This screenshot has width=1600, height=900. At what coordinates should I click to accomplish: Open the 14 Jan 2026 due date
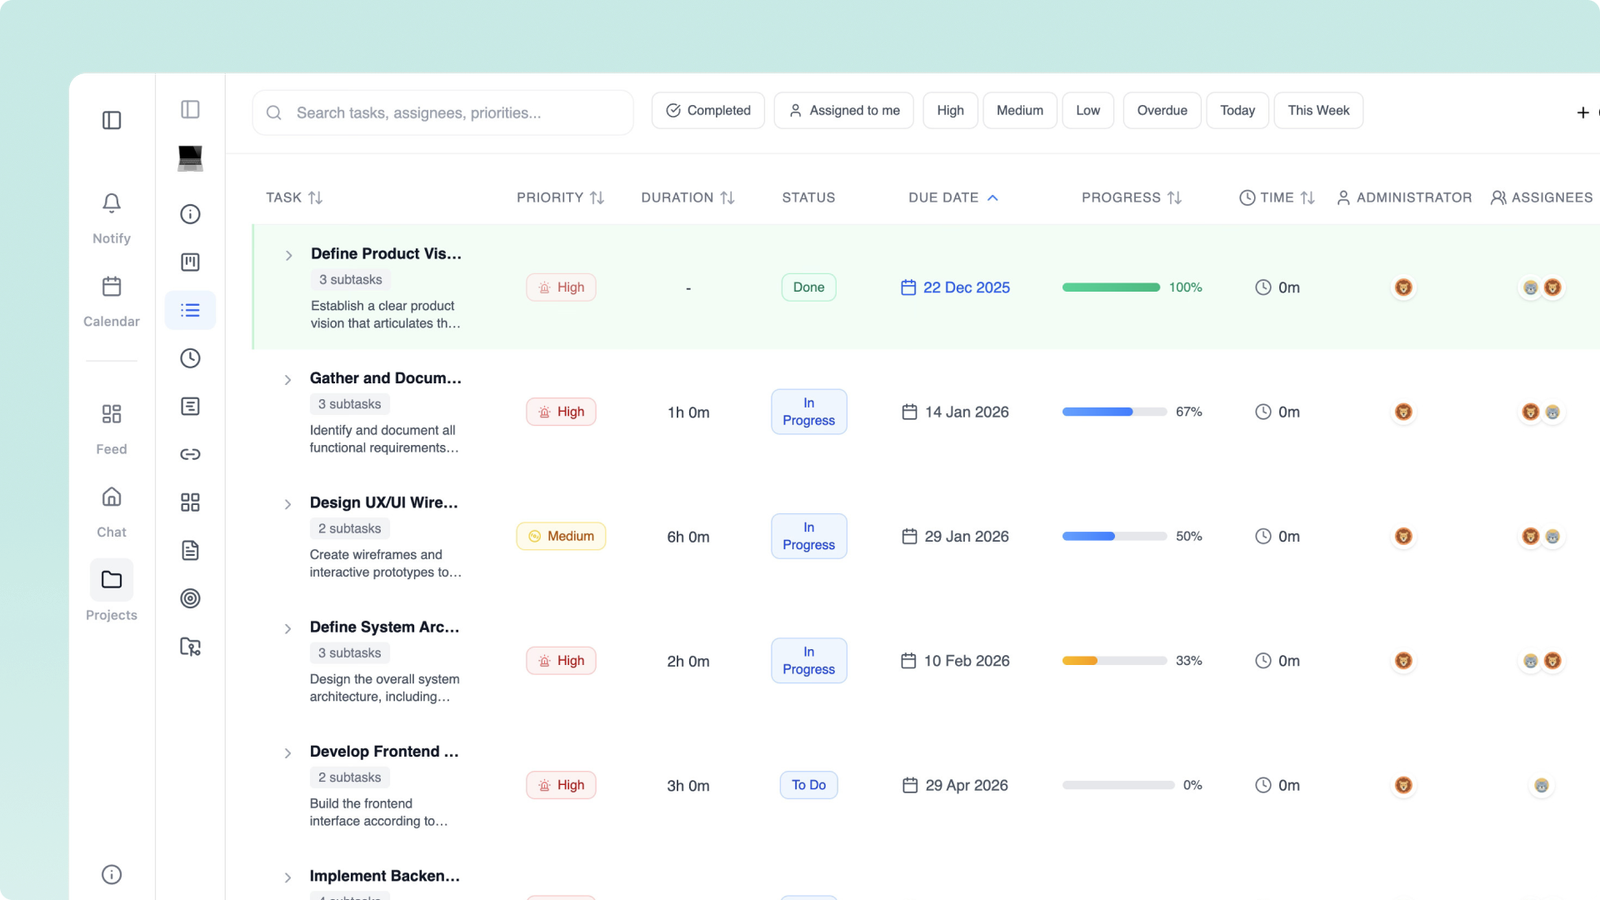955,412
